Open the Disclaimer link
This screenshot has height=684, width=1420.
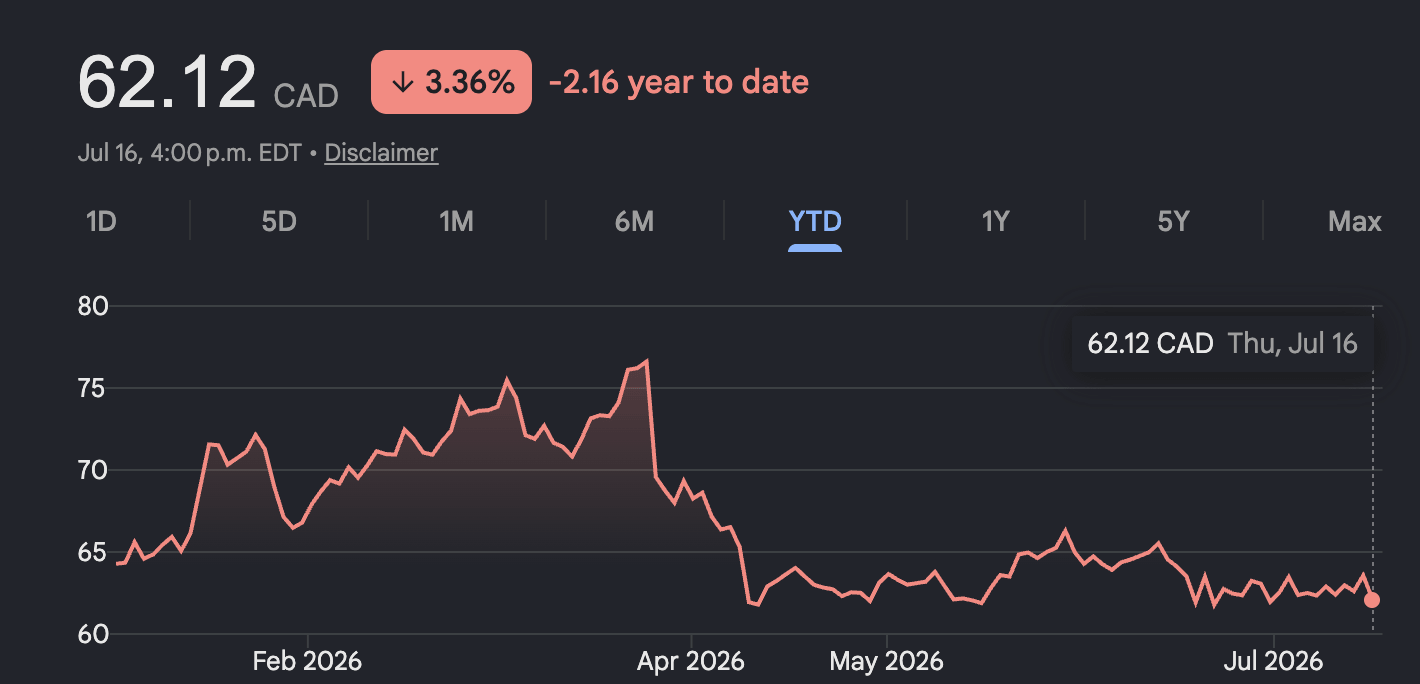[x=381, y=153]
